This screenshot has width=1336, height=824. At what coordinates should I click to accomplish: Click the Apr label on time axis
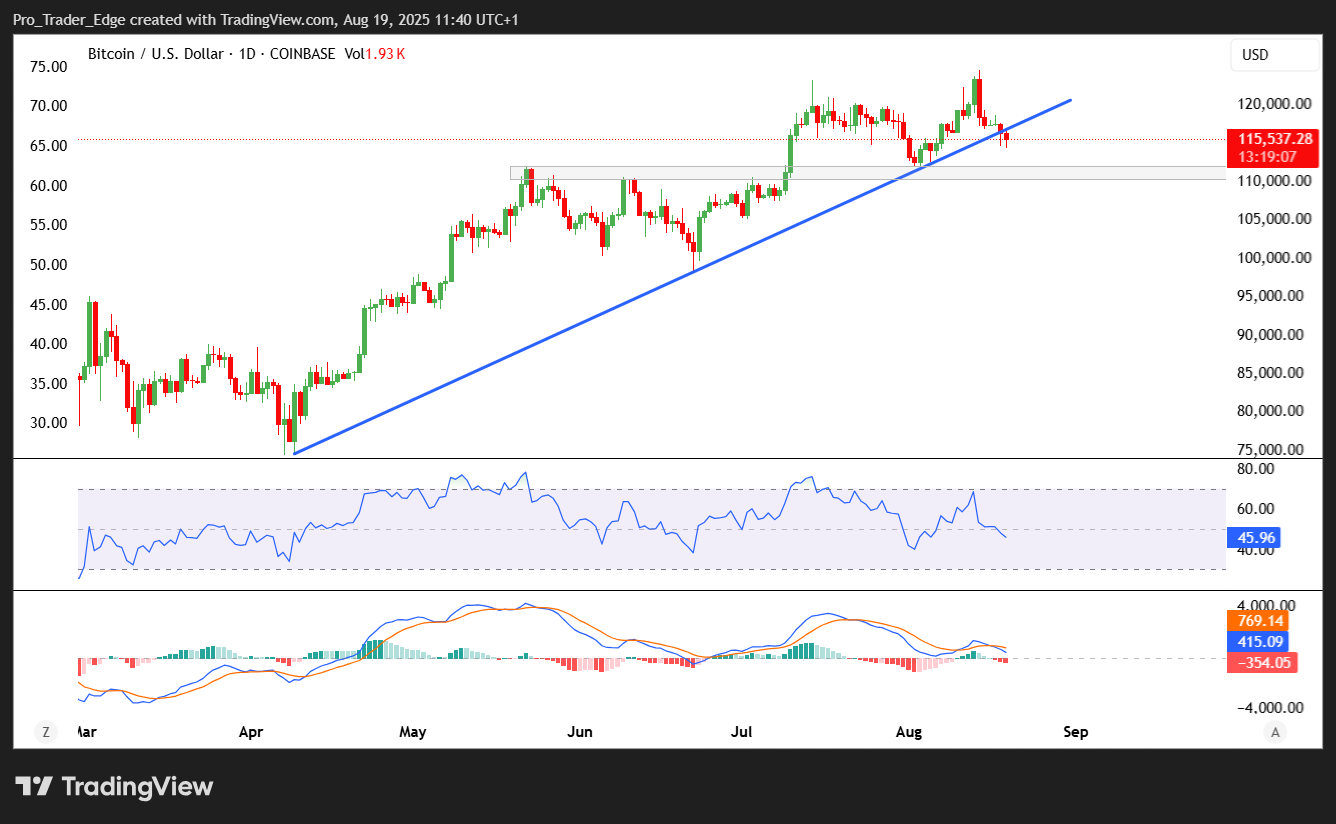251,732
